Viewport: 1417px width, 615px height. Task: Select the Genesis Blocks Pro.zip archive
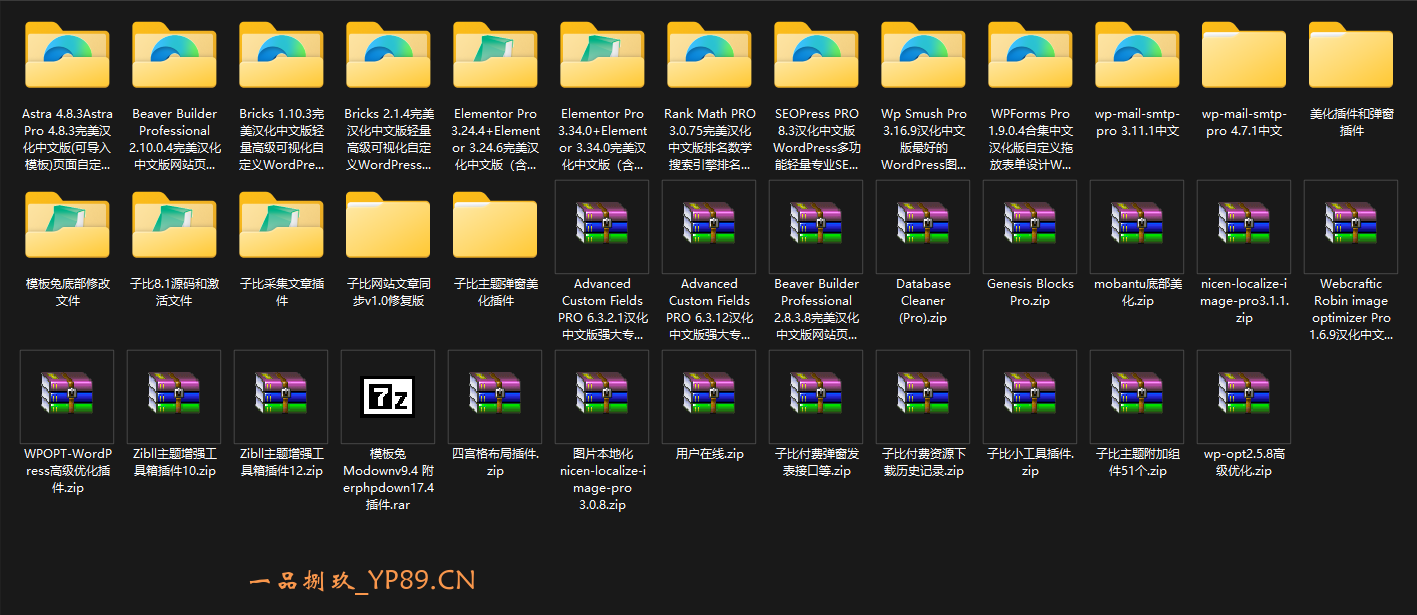(1030, 227)
